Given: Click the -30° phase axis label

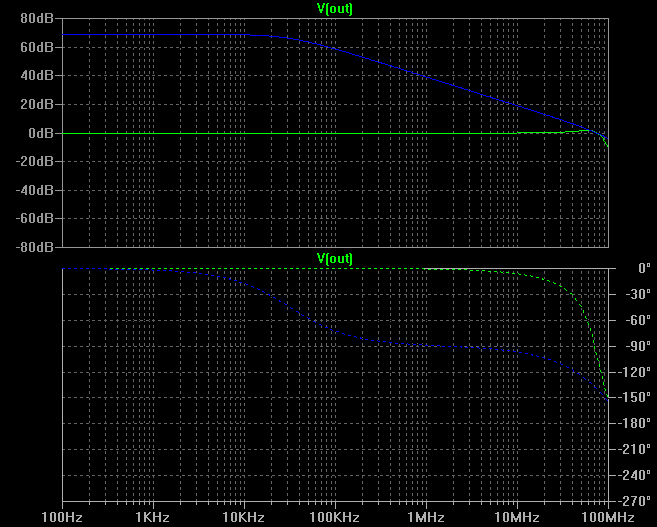Looking at the screenshot, I should point(638,294).
